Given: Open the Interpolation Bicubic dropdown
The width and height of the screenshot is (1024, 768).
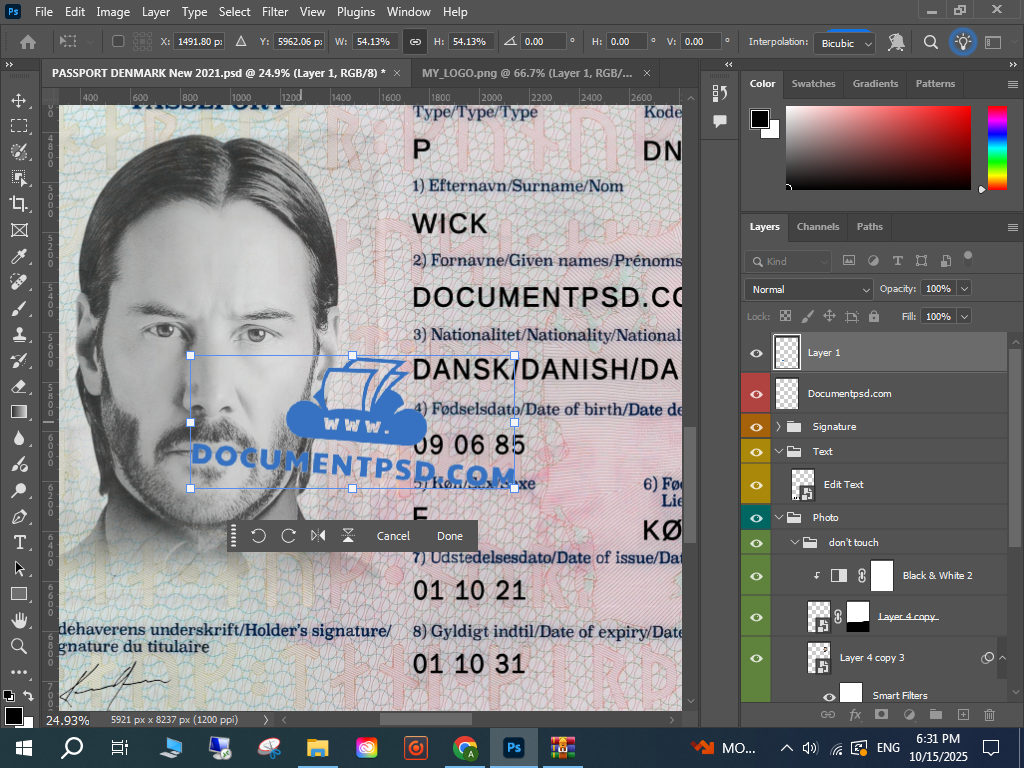Looking at the screenshot, I should [x=846, y=43].
